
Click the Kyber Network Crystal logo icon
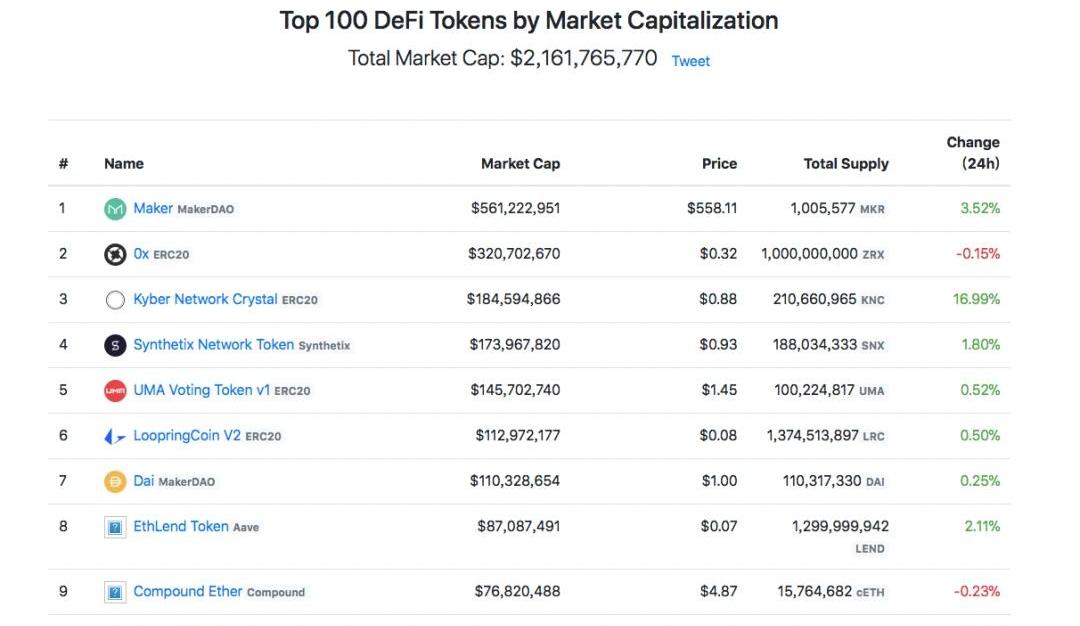(x=115, y=300)
